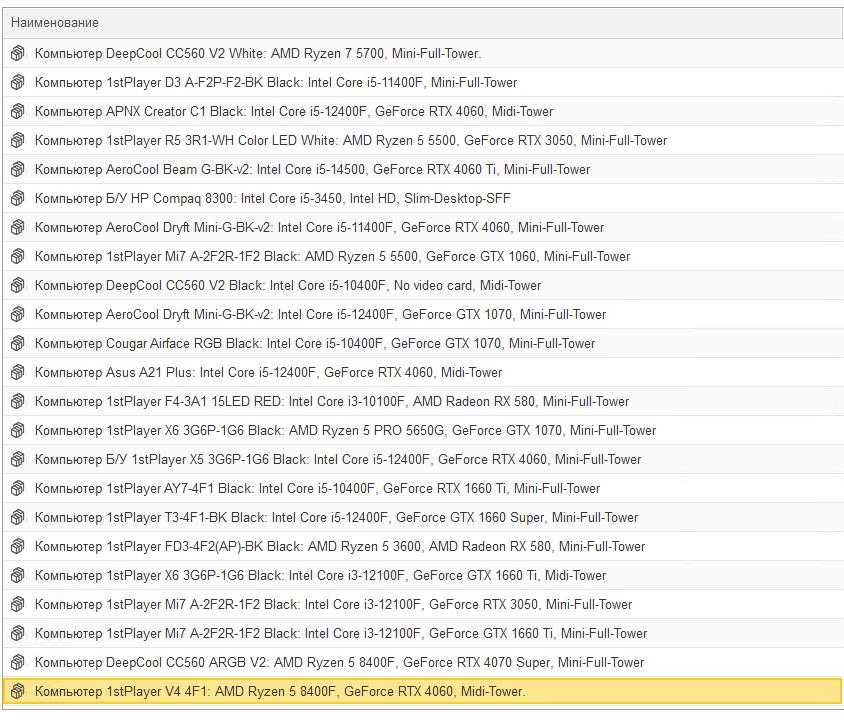The width and height of the screenshot is (844, 721).
Task: Click icon beside AeroCool Dryft i5-11400F row
Action: [18, 228]
